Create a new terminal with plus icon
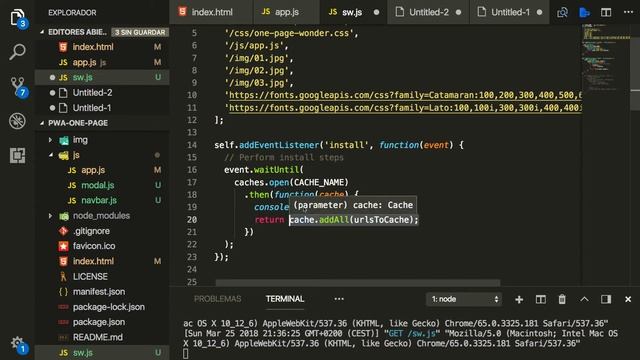The width and height of the screenshot is (640, 360). pos(519,300)
